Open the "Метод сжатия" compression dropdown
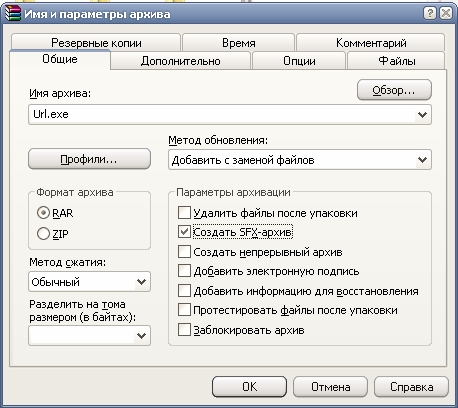The width and height of the screenshot is (458, 408). [x=141, y=282]
